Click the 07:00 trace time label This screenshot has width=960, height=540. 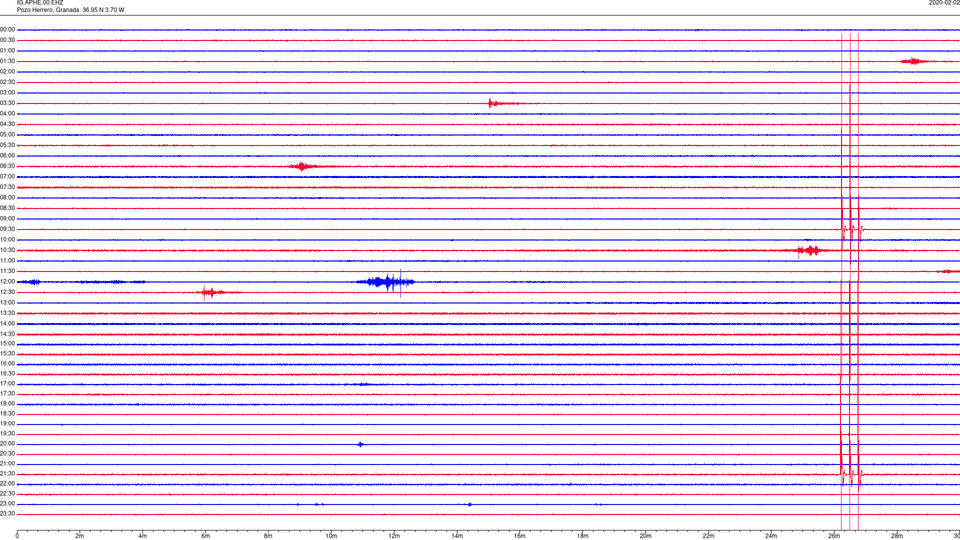(x=7, y=176)
